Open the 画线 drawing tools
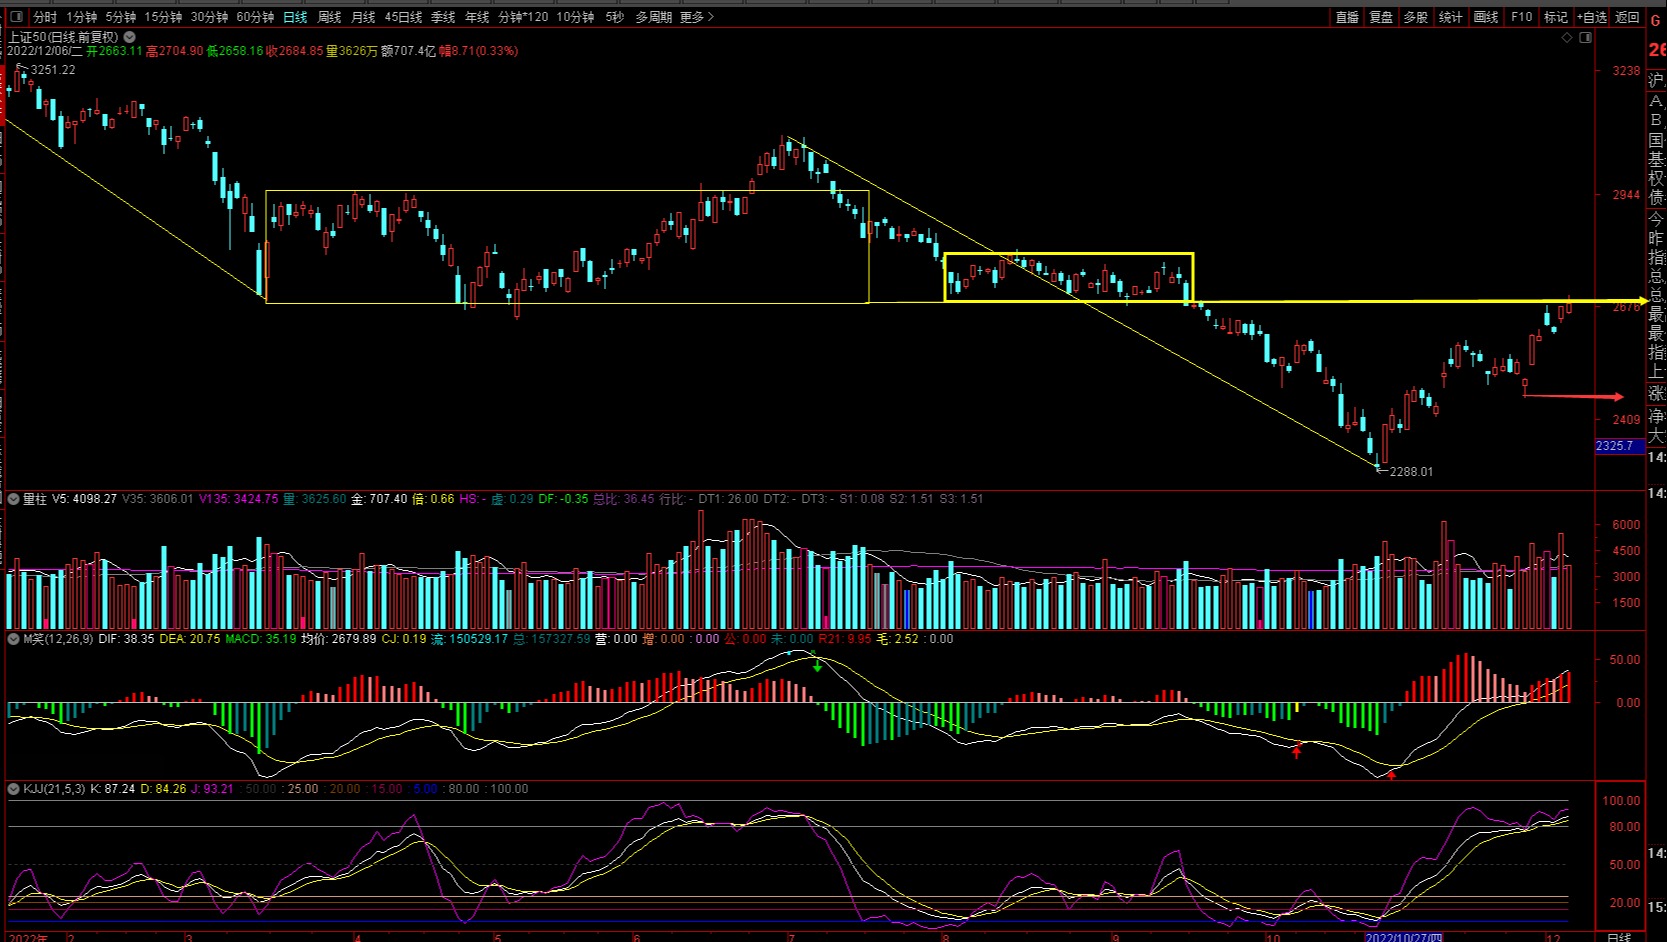Screen dimensions: 1667x942 [x=1486, y=17]
